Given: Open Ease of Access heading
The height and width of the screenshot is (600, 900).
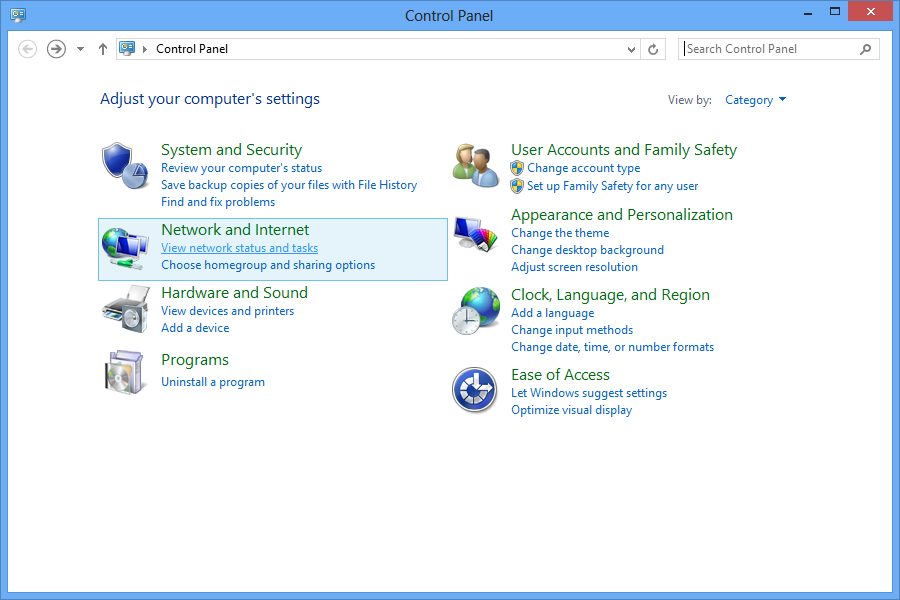Looking at the screenshot, I should tap(560, 375).
